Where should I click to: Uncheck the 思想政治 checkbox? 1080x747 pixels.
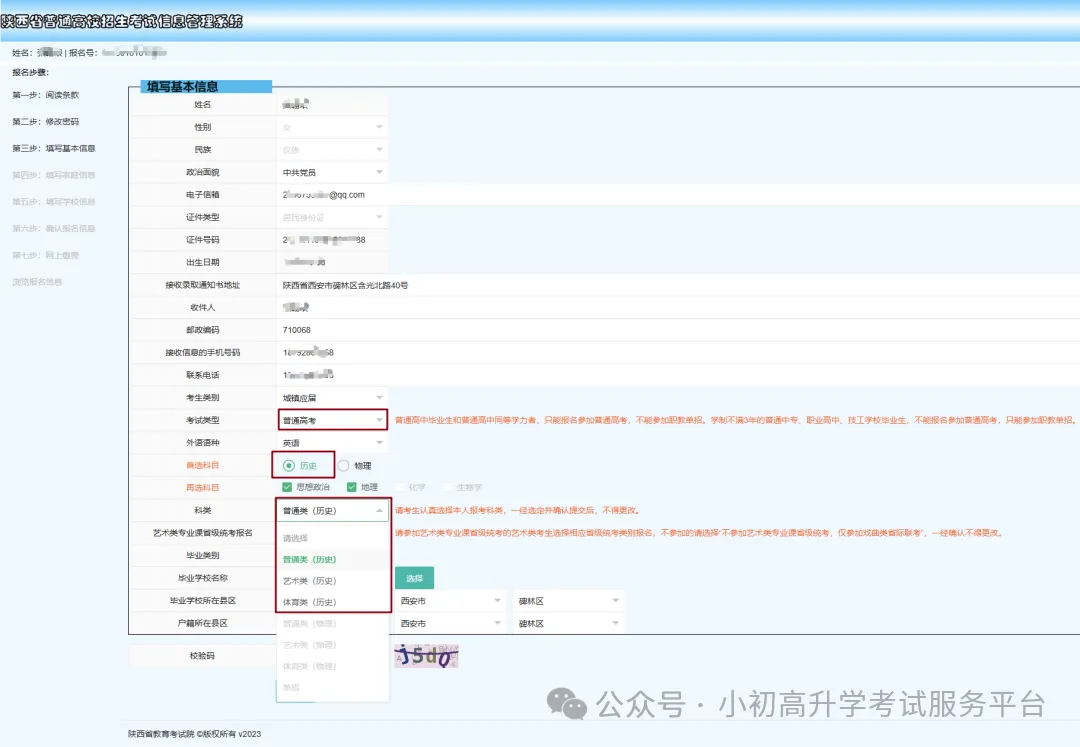point(287,487)
